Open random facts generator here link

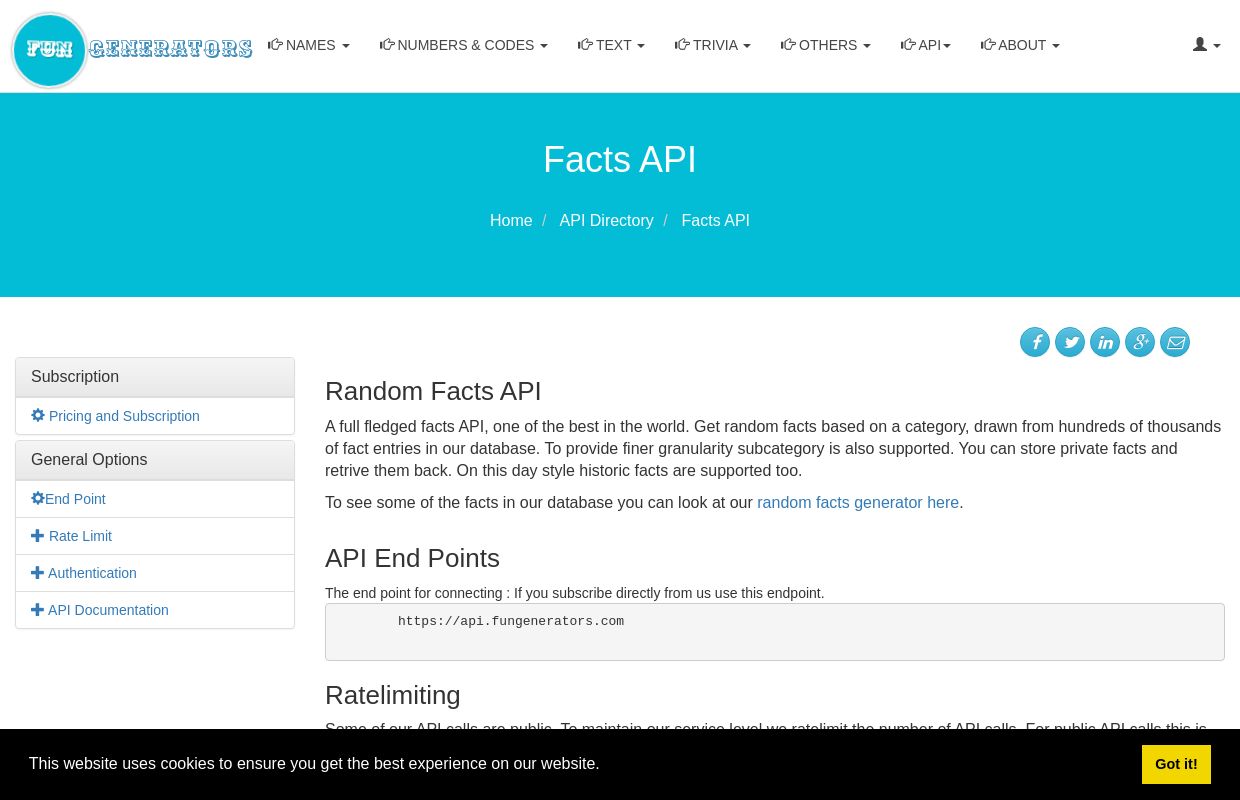click(x=858, y=503)
